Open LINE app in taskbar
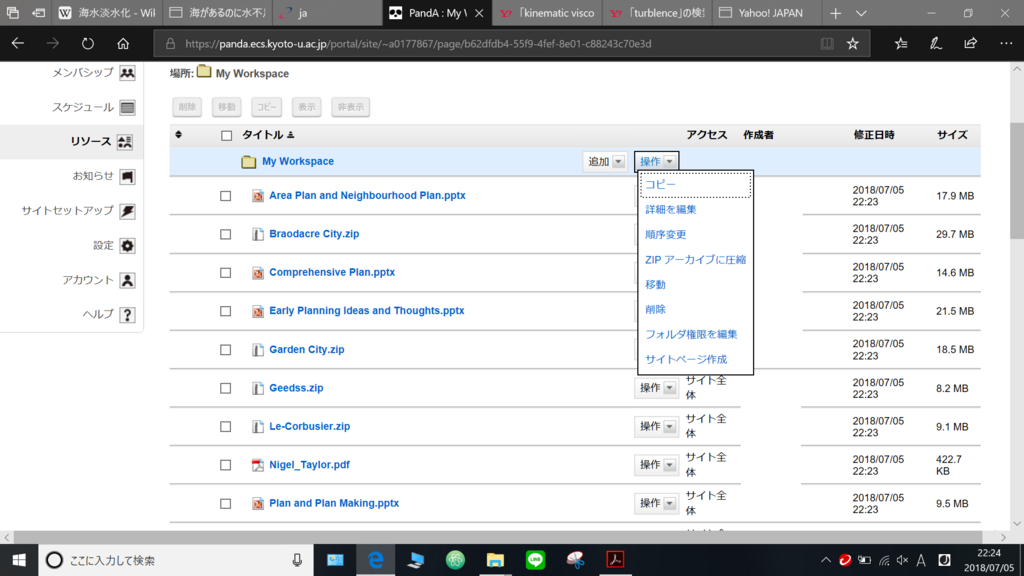Viewport: 1024px width, 576px height. tap(536, 560)
